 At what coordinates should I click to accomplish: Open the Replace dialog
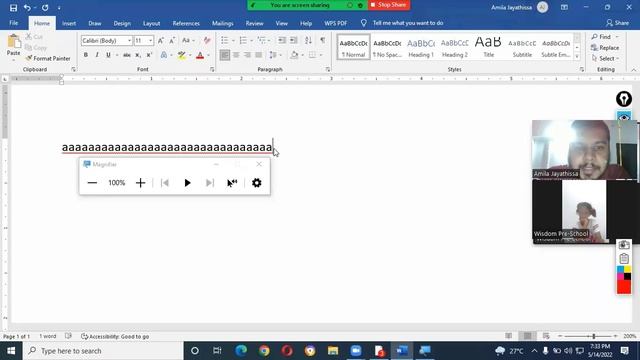tap(605, 48)
